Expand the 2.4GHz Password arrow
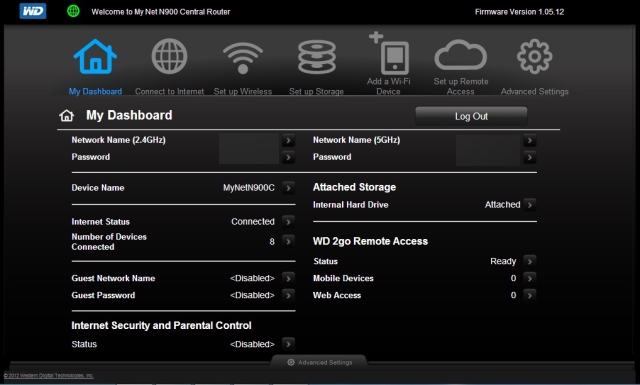Screen dimensions: 640x385 pos(288,157)
